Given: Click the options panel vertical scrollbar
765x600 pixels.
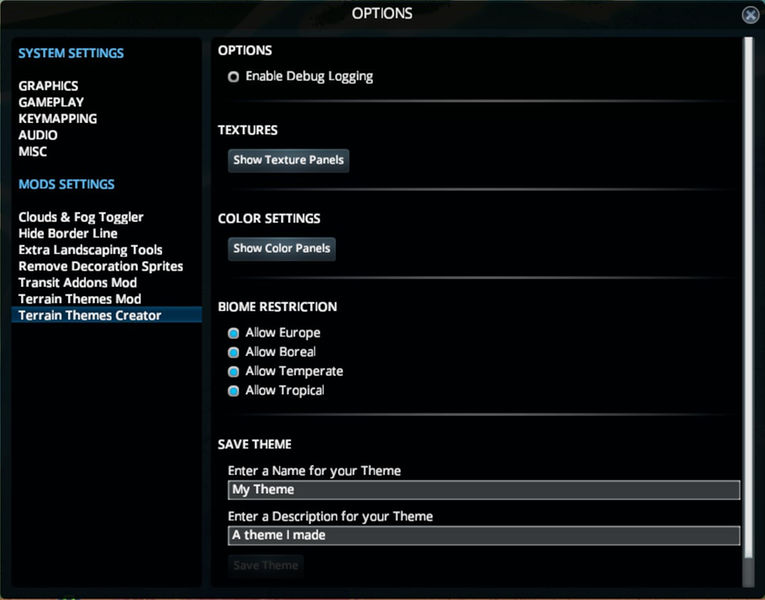Looking at the screenshot, I should (x=747, y=300).
